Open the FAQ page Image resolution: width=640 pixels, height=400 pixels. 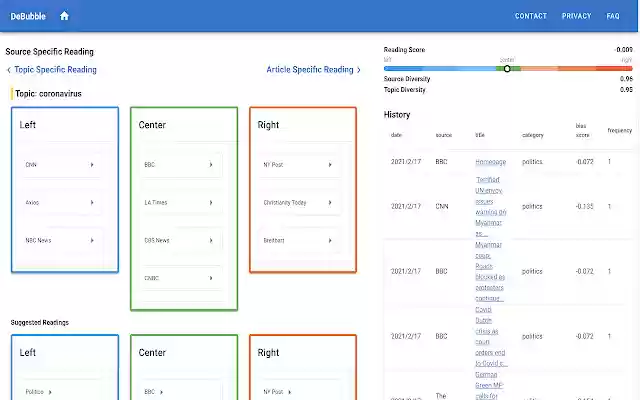pos(613,16)
